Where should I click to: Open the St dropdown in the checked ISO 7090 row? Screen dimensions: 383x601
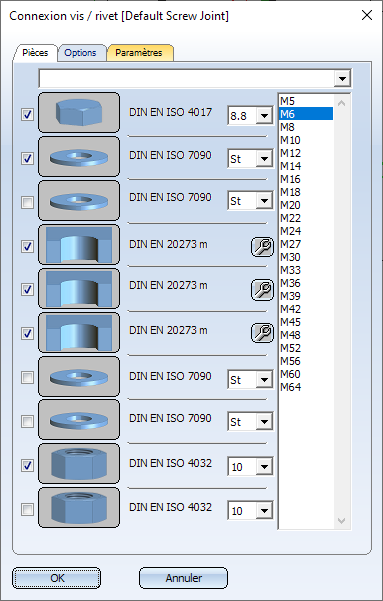264,158
